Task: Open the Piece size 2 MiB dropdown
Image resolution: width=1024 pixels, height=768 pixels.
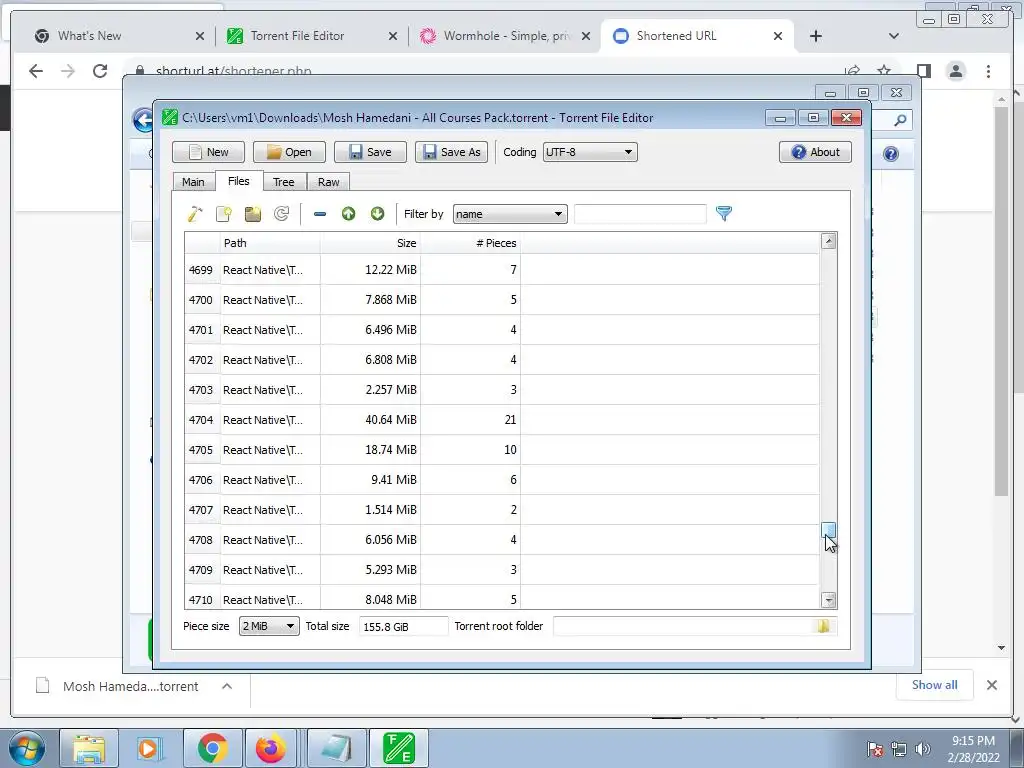Action: [269, 626]
